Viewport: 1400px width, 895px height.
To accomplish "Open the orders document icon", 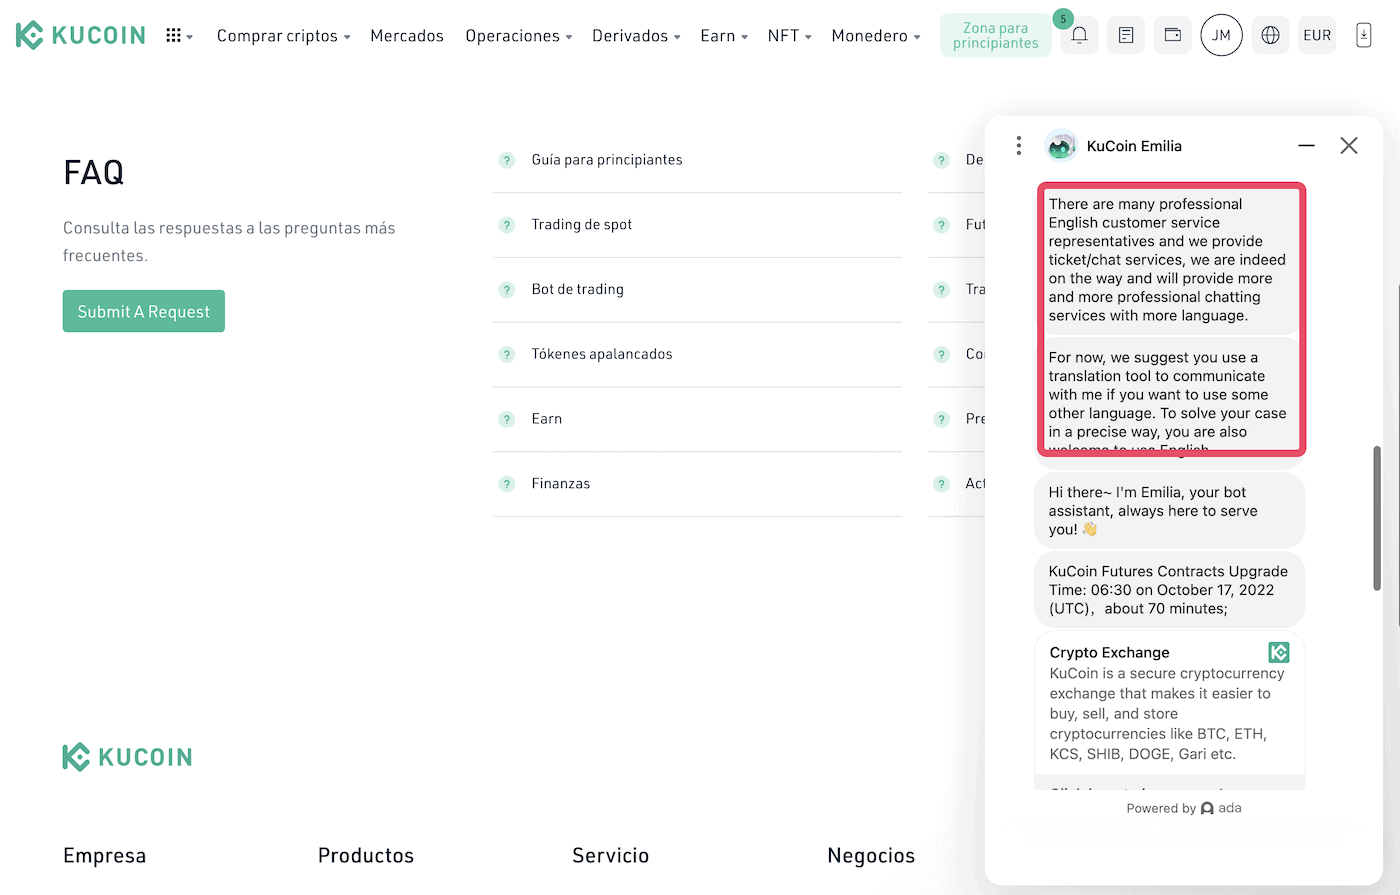I will click(1126, 35).
